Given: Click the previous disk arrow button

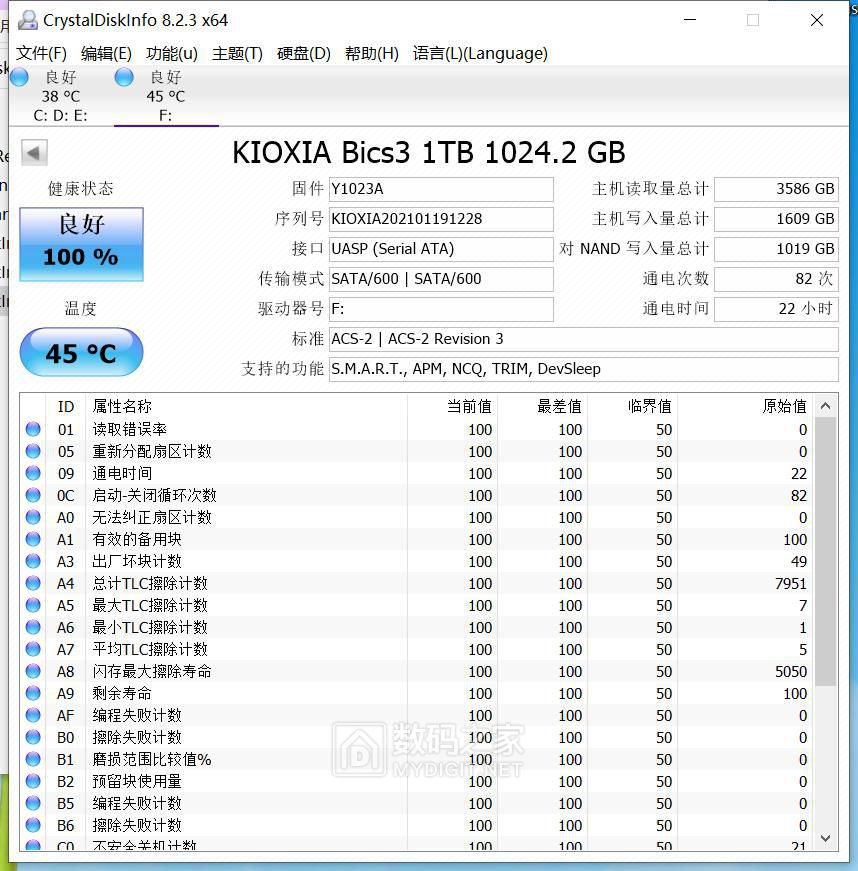Looking at the screenshot, I should point(34,152).
